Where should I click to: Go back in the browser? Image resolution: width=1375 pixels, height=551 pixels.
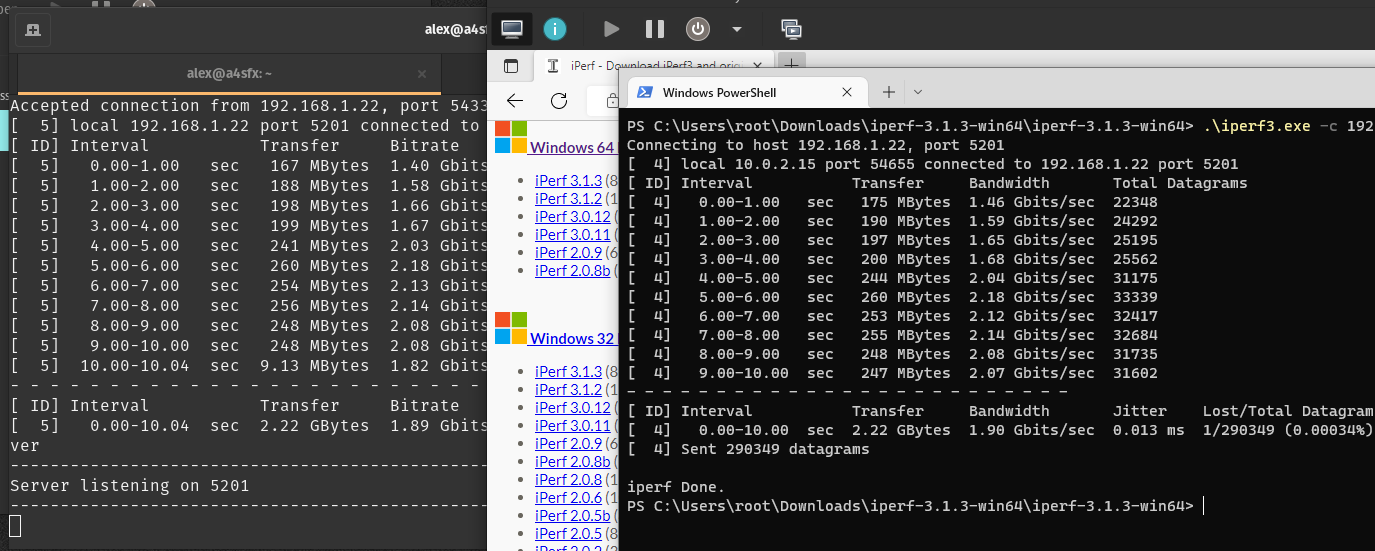click(515, 100)
